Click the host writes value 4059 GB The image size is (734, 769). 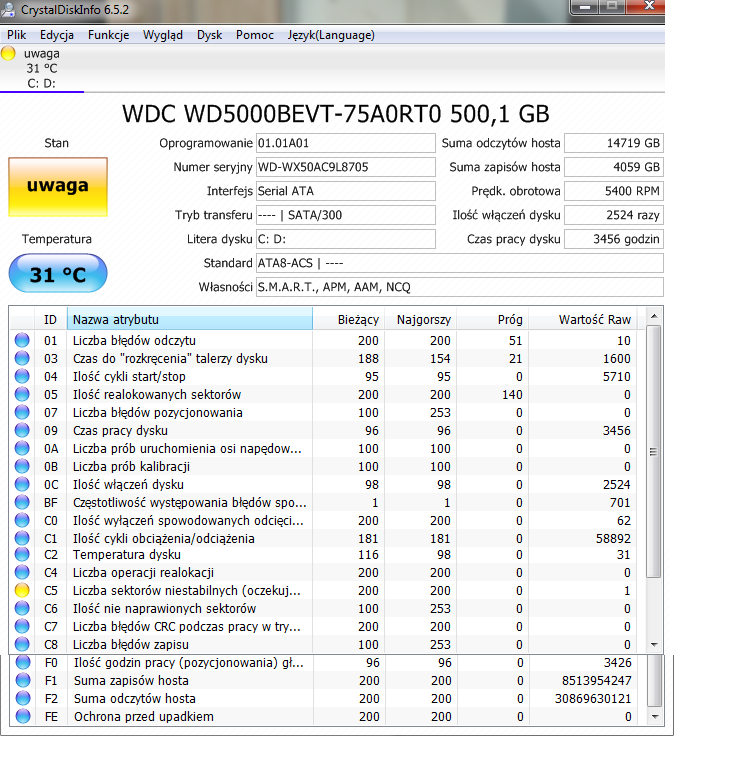tap(614, 167)
